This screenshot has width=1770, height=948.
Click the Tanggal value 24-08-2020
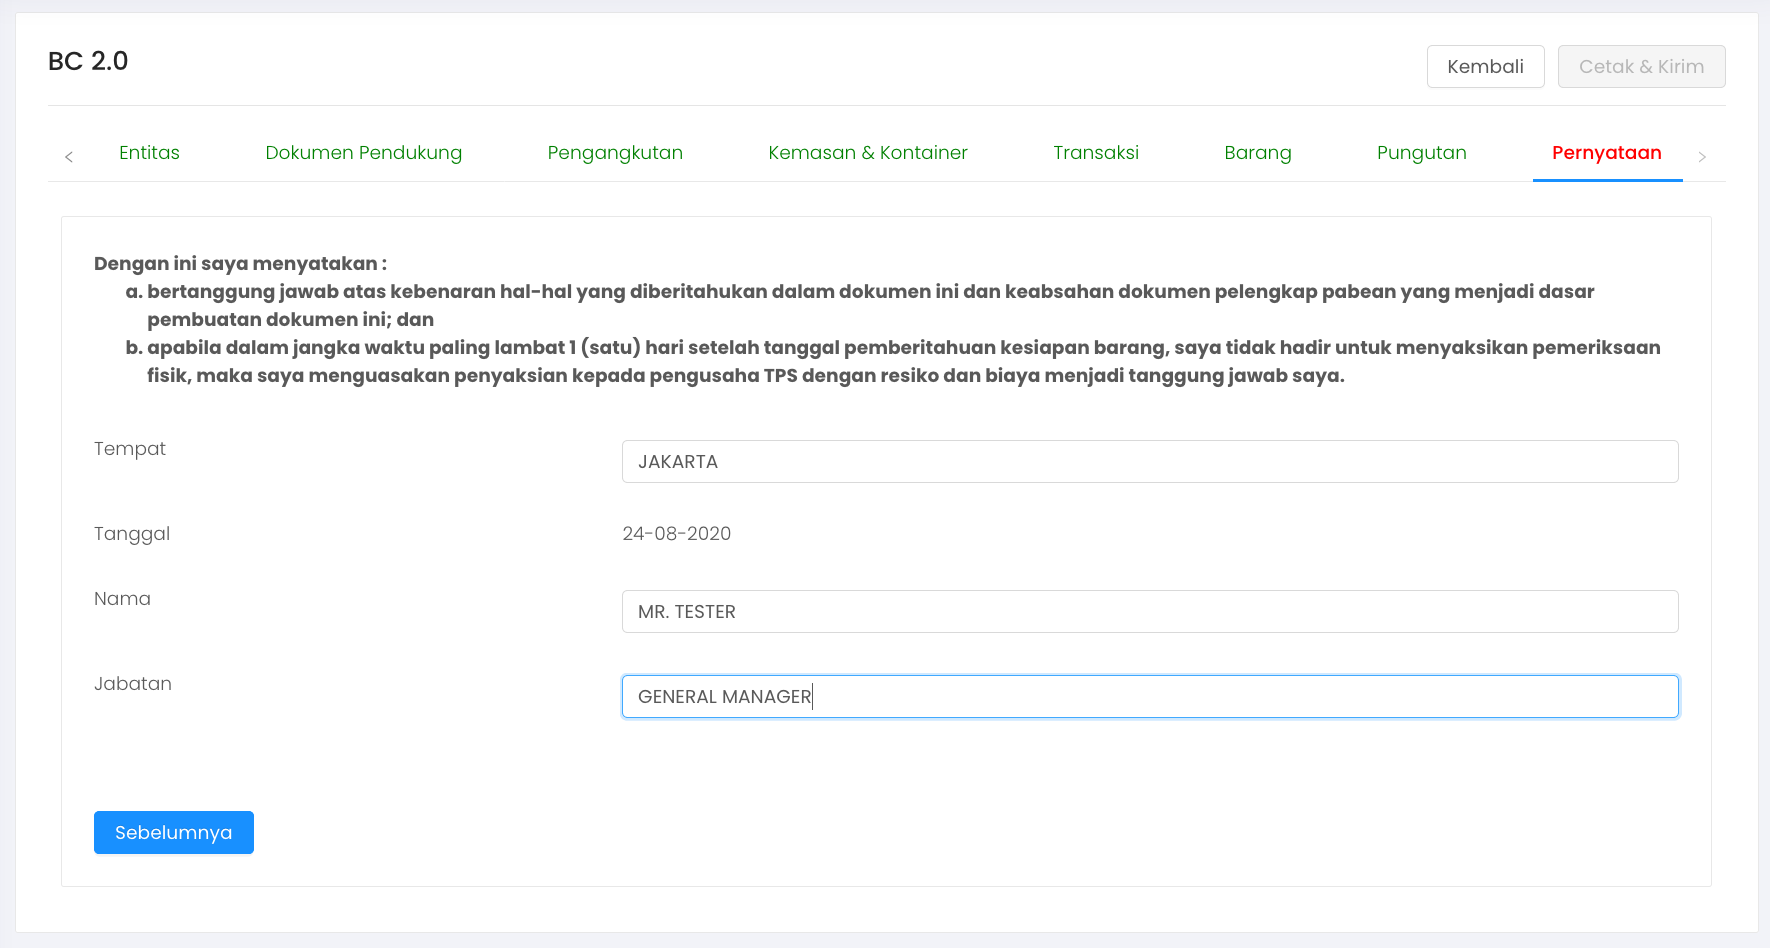[x=676, y=534]
